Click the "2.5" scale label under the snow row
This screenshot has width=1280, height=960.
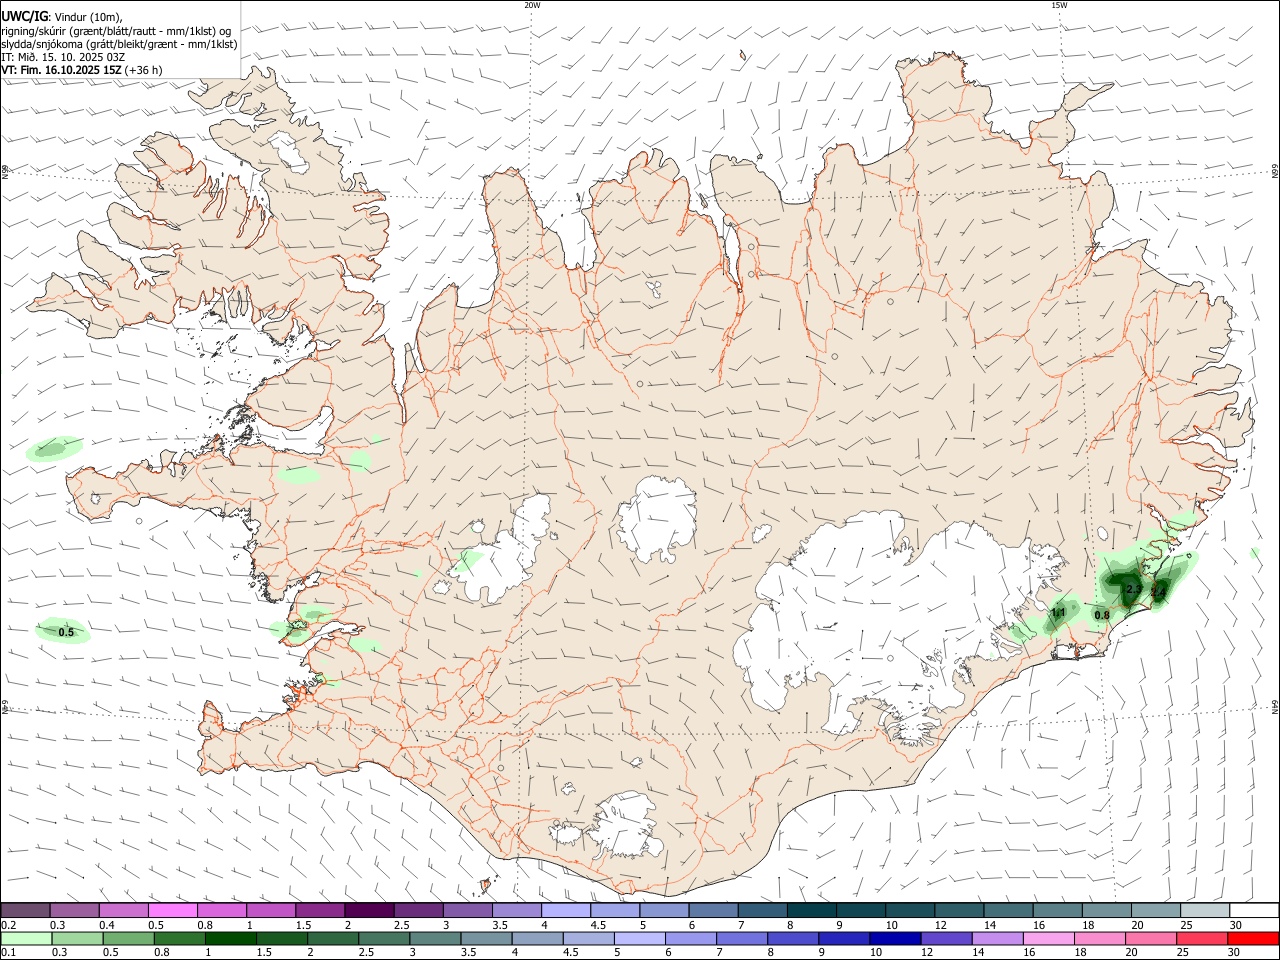(x=402, y=925)
